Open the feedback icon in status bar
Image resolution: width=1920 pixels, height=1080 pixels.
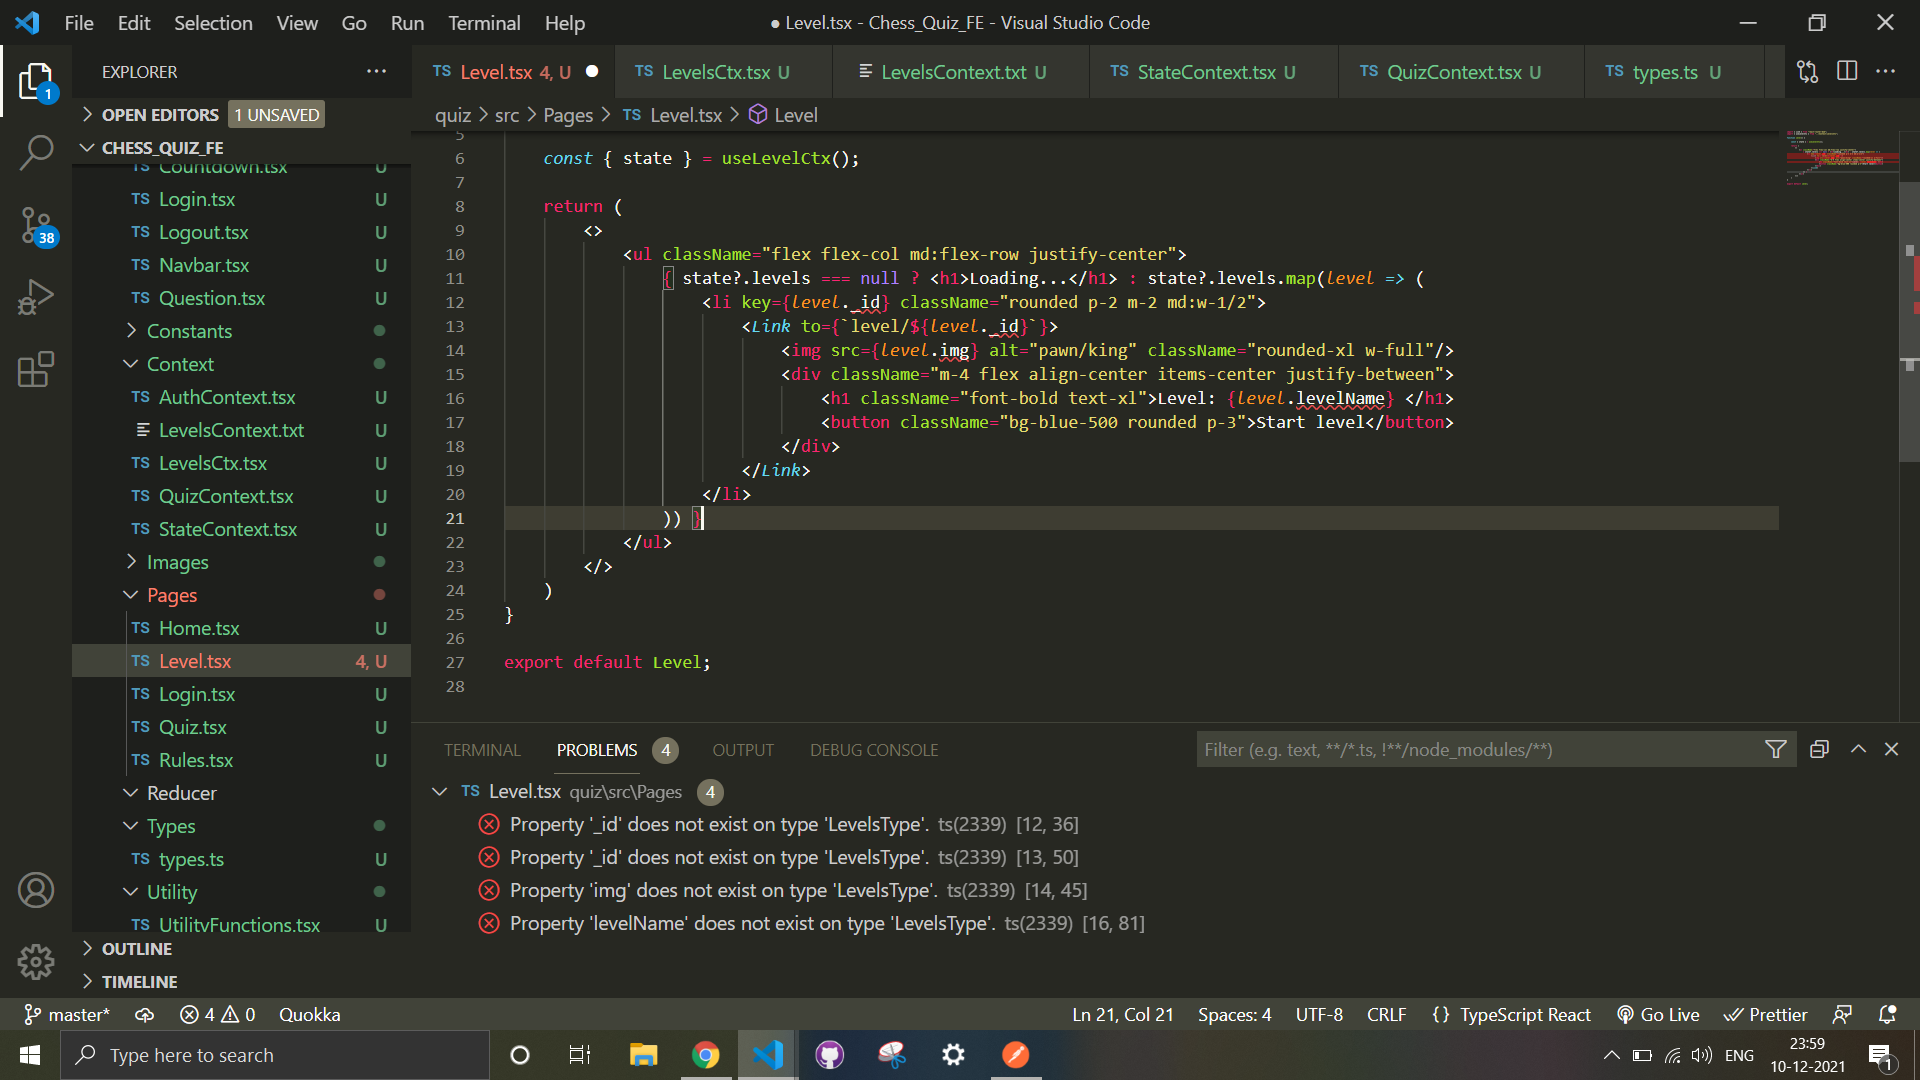[1842, 1014]
